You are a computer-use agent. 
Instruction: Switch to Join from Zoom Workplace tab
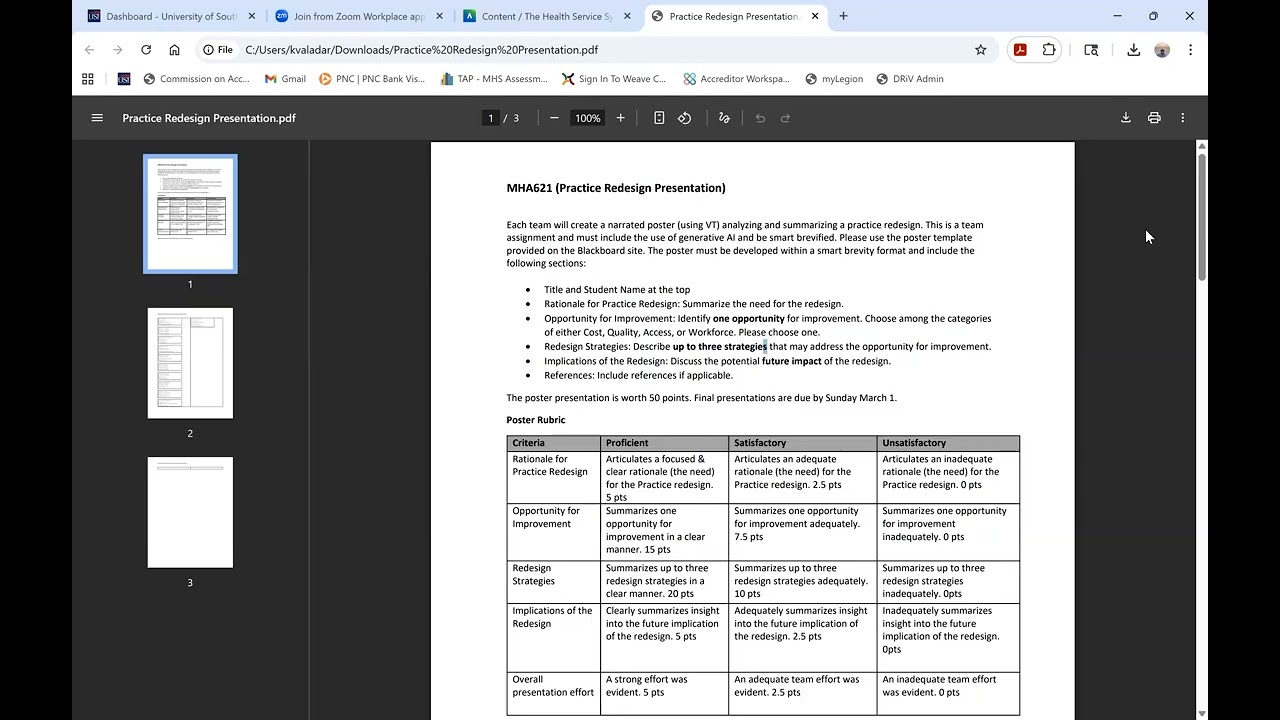pos(359,16)
